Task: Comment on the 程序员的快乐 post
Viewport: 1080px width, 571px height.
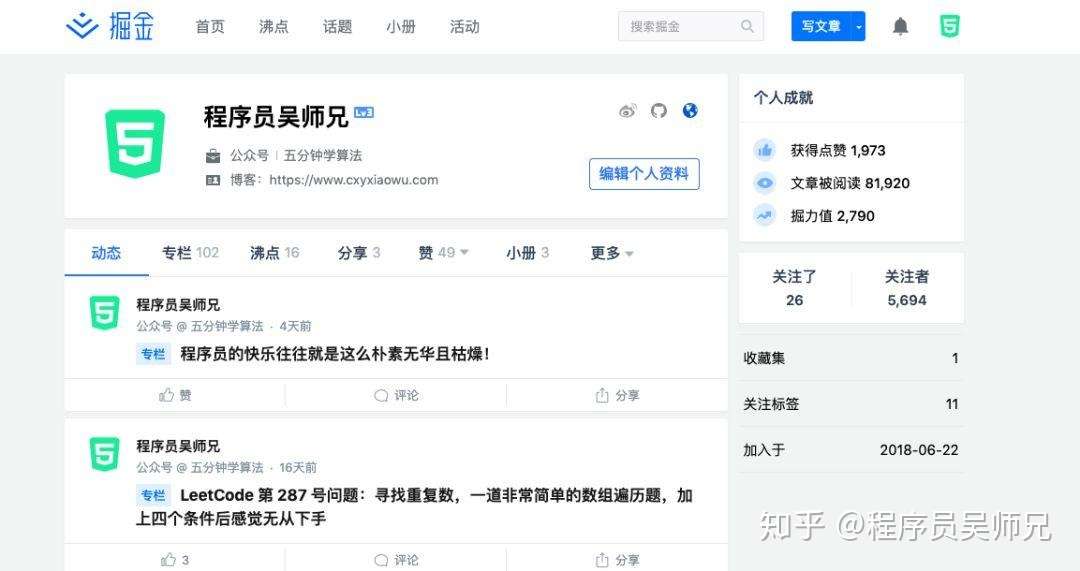Action: 396,395
